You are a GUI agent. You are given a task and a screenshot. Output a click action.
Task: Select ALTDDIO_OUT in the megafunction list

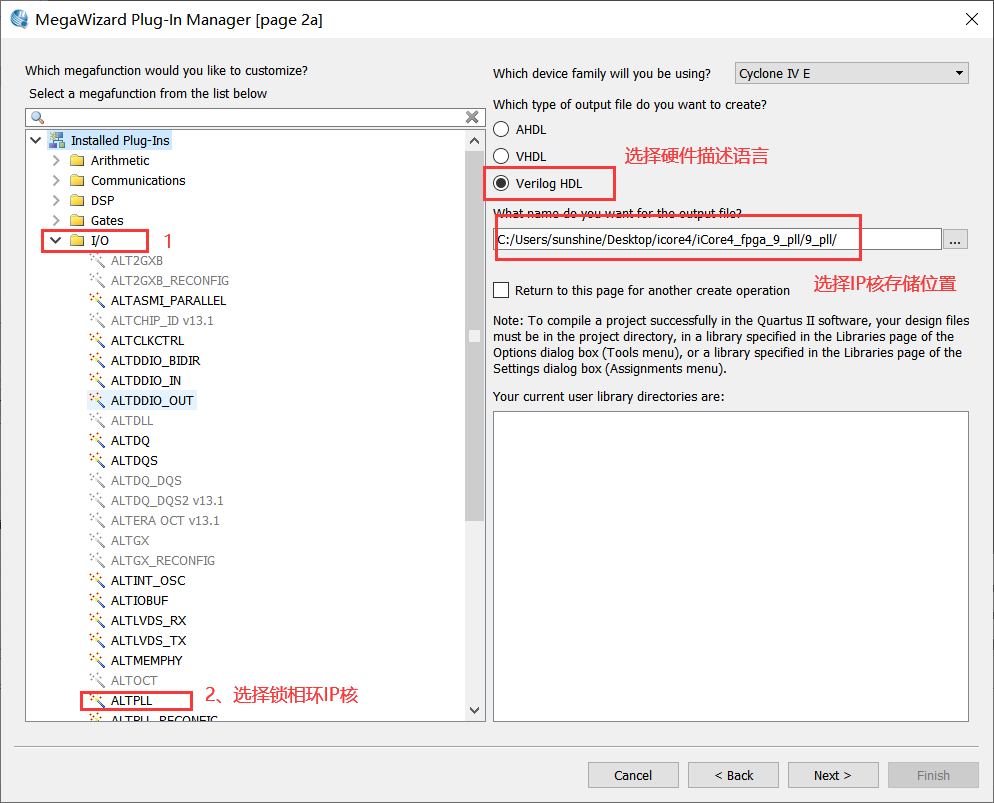152,400
